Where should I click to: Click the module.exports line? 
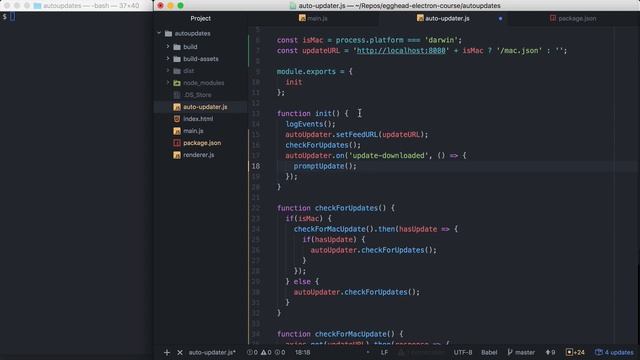[x=314, y=71]
